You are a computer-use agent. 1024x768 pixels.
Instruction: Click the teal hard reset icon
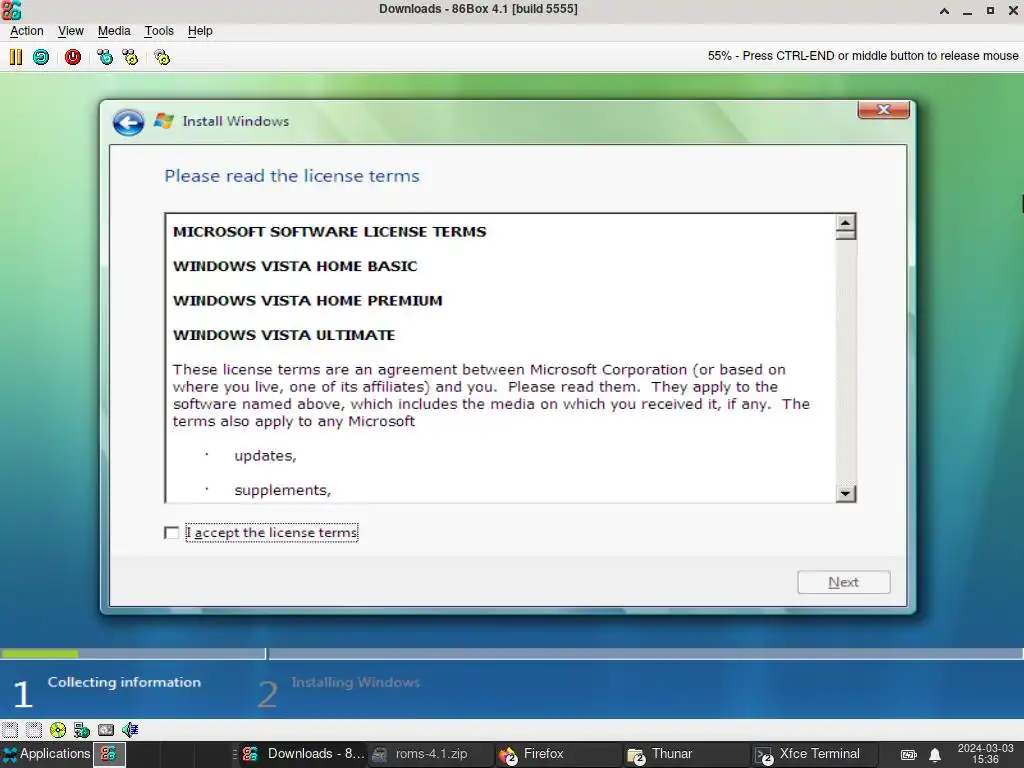[x=40, y=57]
